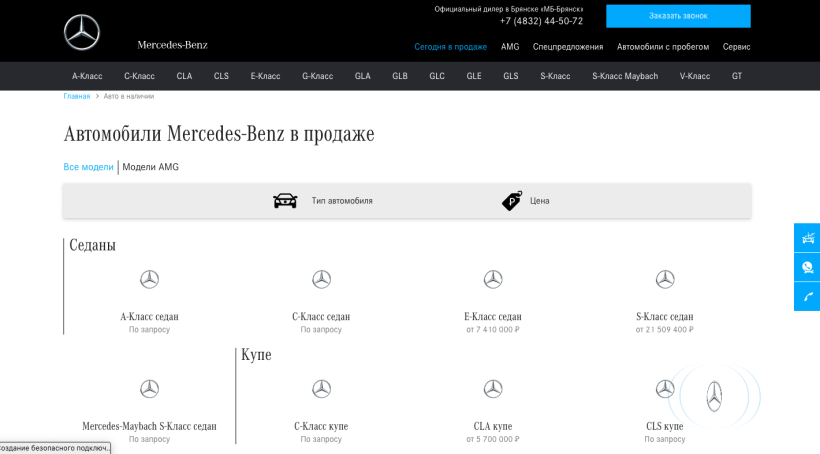
Task: Click the floating rotating Mercedes star widget
Action: pos(714,396)
